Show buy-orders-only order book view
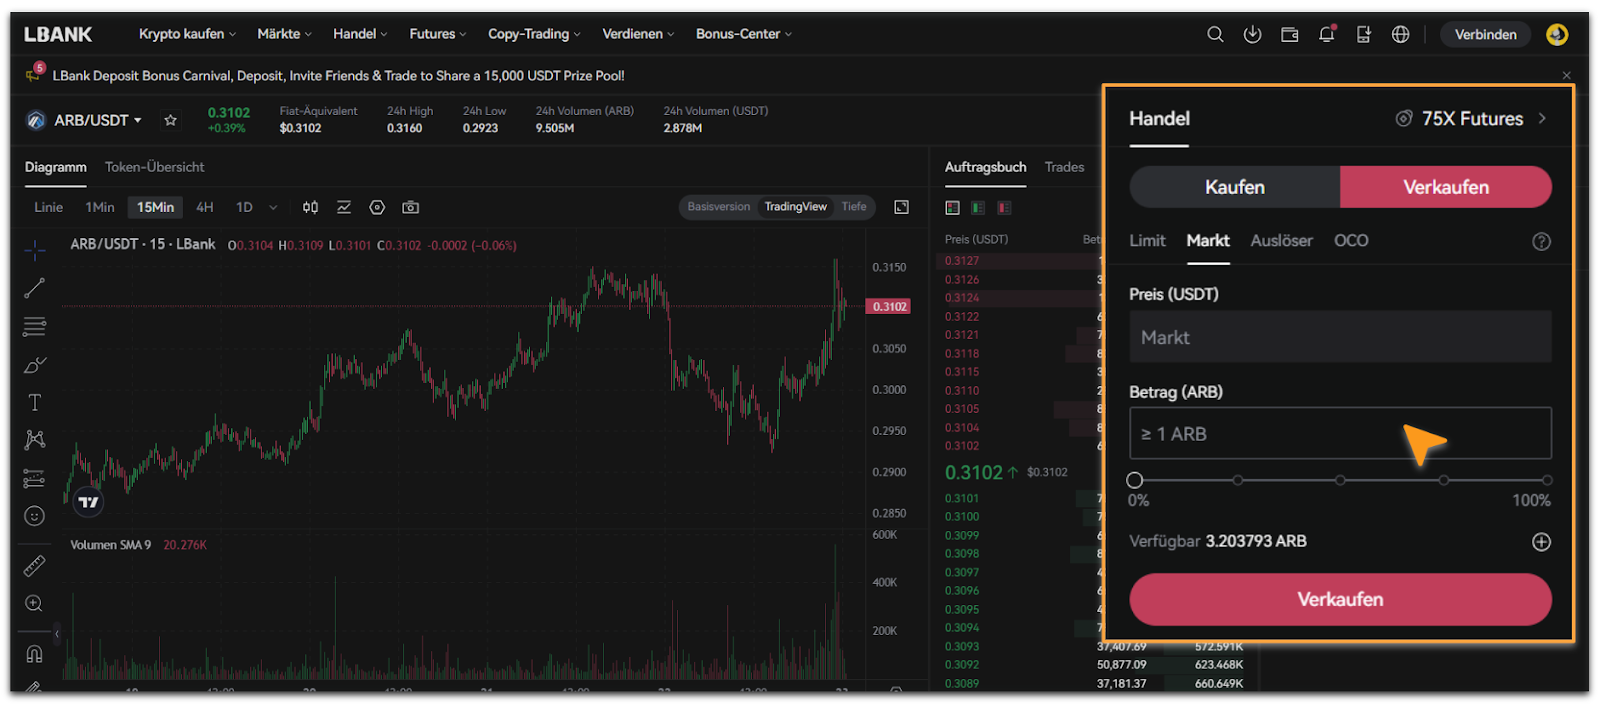Image resolution: width=1600 pixels, height=708 pixels. tap(978, 207)
